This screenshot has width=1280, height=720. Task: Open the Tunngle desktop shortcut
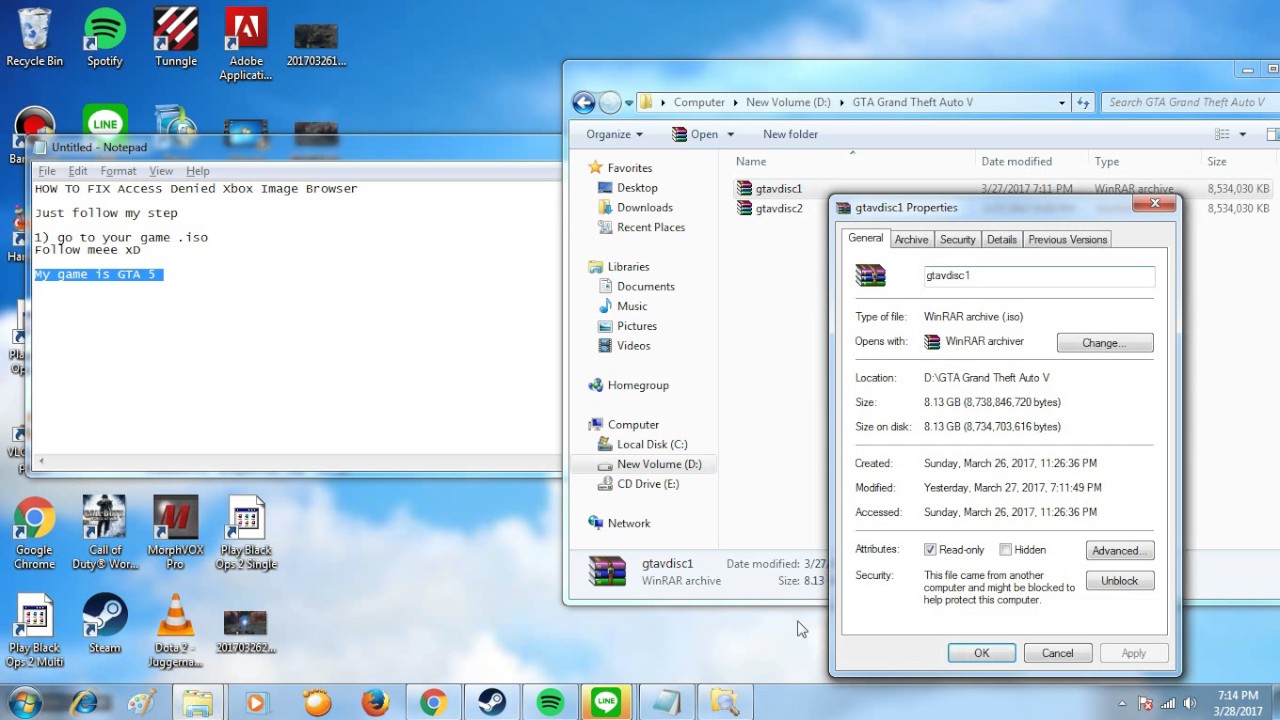pos(176,38)
